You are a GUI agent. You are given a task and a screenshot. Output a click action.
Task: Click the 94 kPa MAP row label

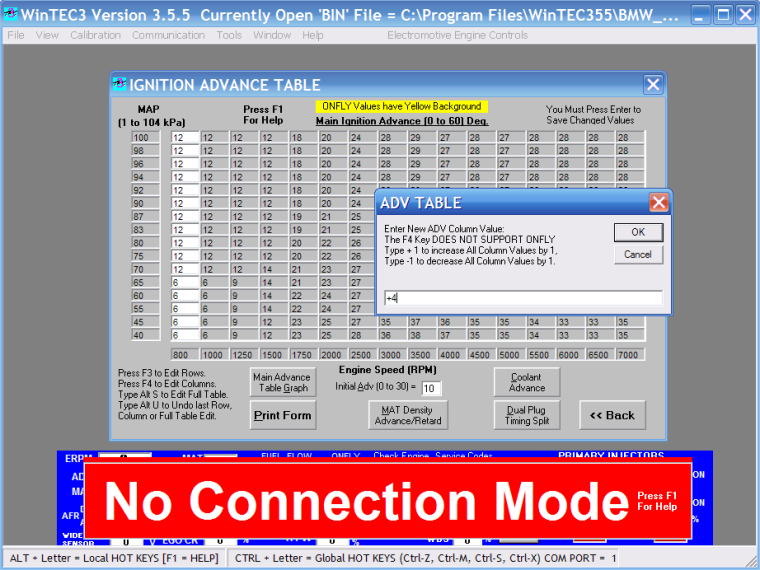point(145,177)
